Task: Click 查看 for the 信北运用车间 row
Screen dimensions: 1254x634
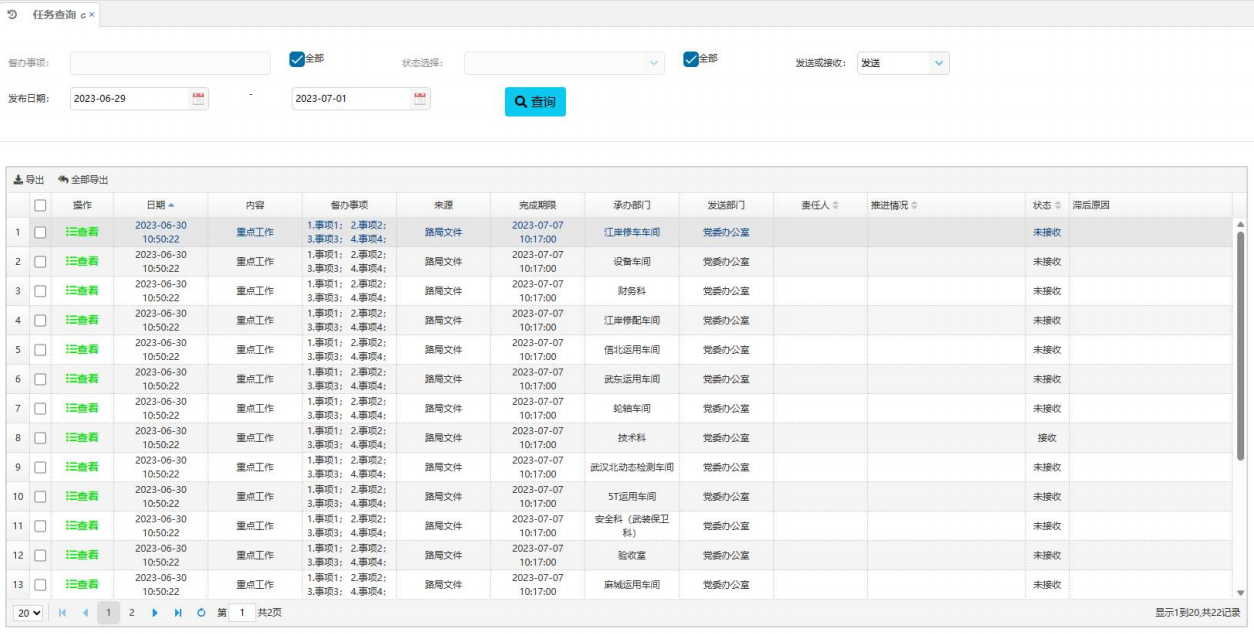Action: coord(82,349)
